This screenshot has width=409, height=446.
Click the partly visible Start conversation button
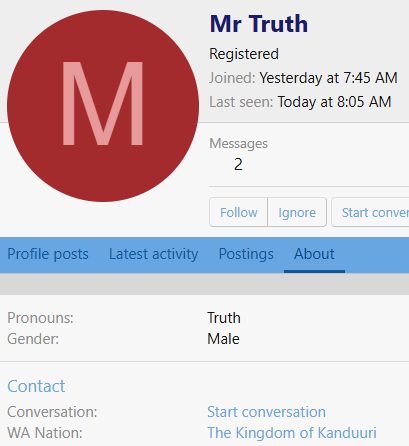coord(370,212)
